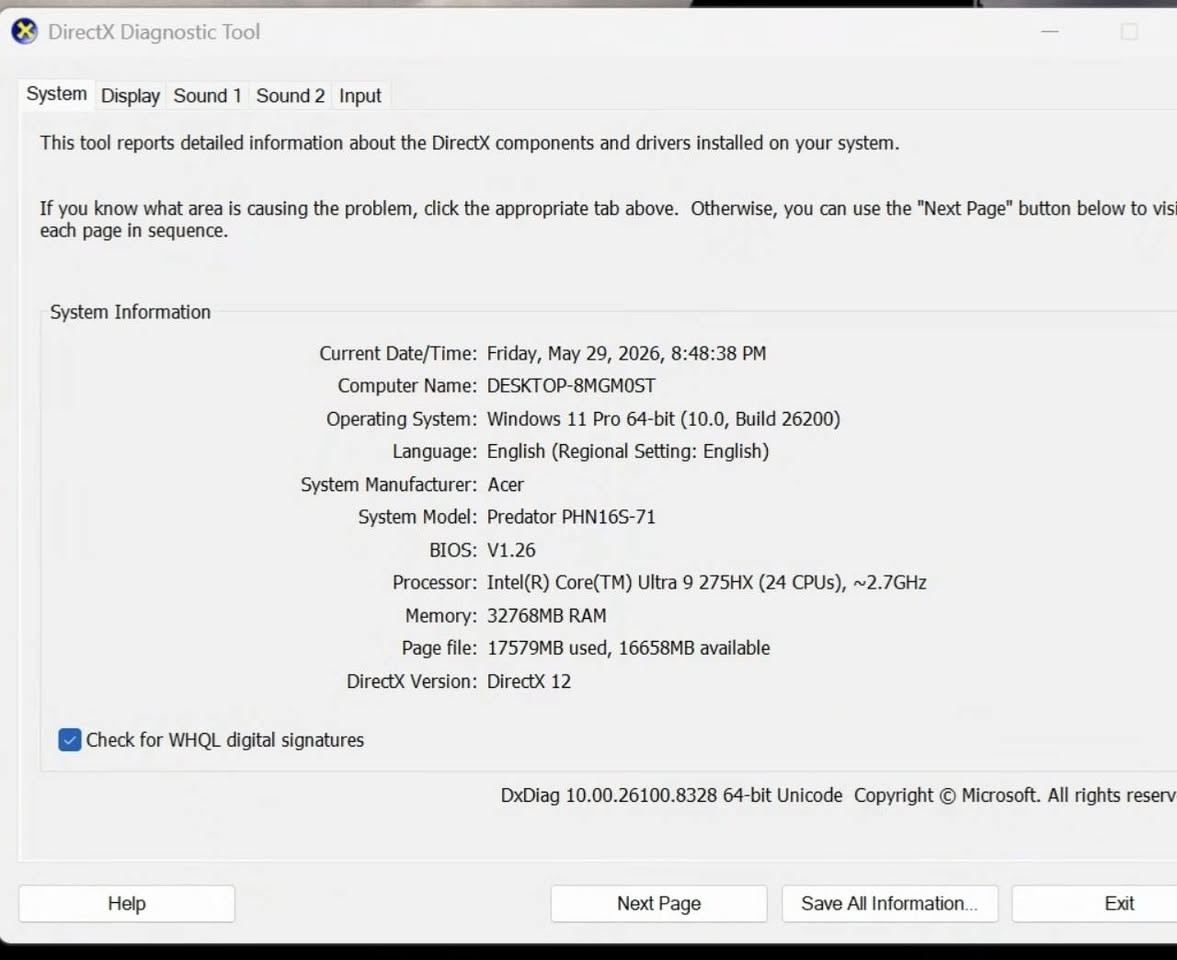Click the Operating System label

(x=402, y=419)
